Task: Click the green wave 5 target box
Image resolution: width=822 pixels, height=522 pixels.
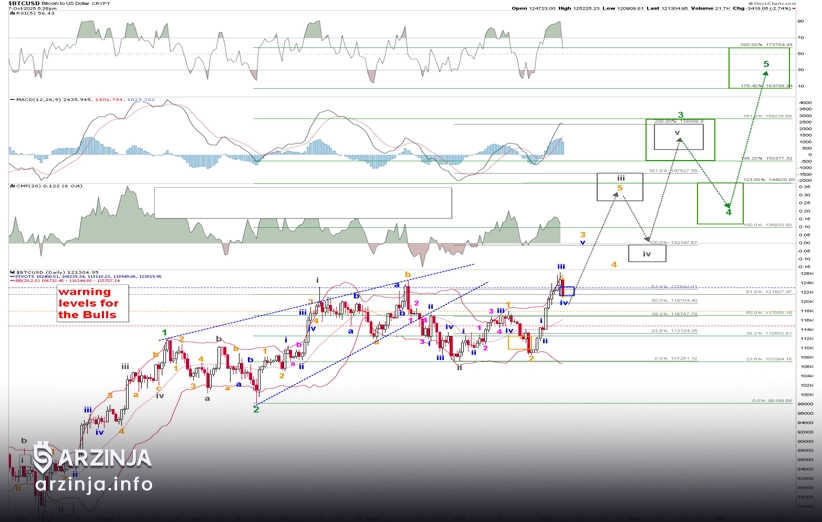Action: 759,68
